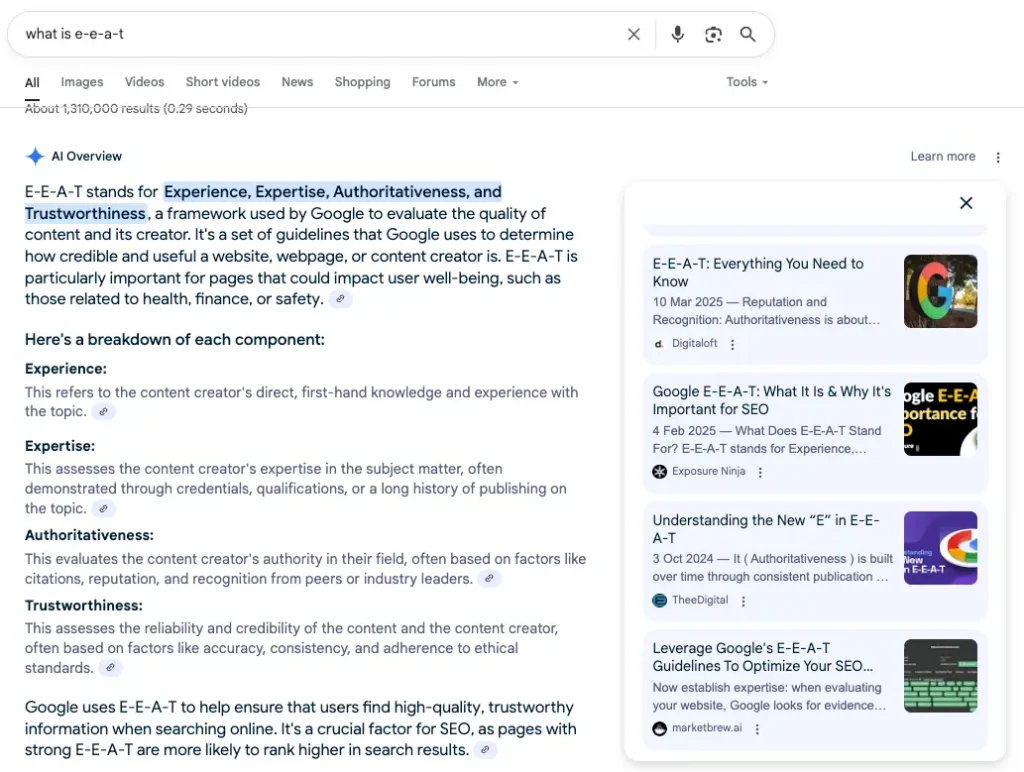Open 'E-E-A-T: Everything You Need to Know' result
This screenshot has width=1024, height=772.
point(758,272)
